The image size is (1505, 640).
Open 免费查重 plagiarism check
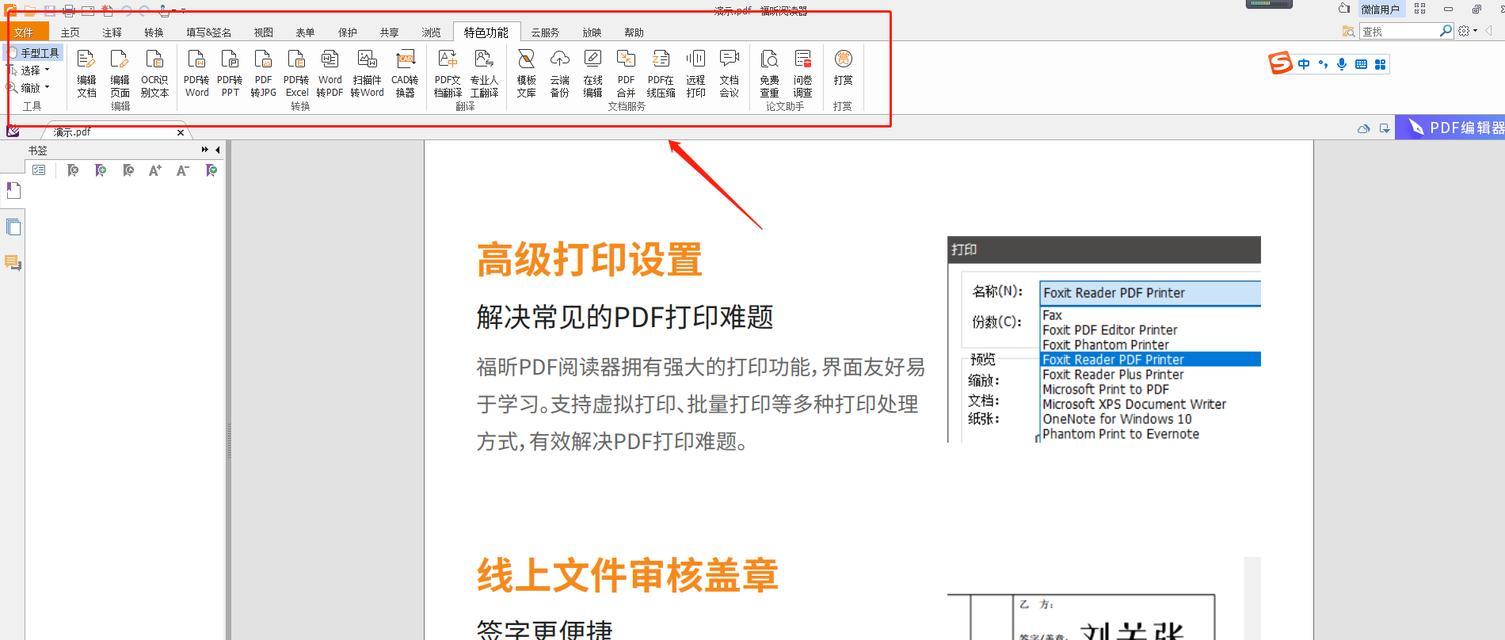pyautogui.click(x=769, y=74)
